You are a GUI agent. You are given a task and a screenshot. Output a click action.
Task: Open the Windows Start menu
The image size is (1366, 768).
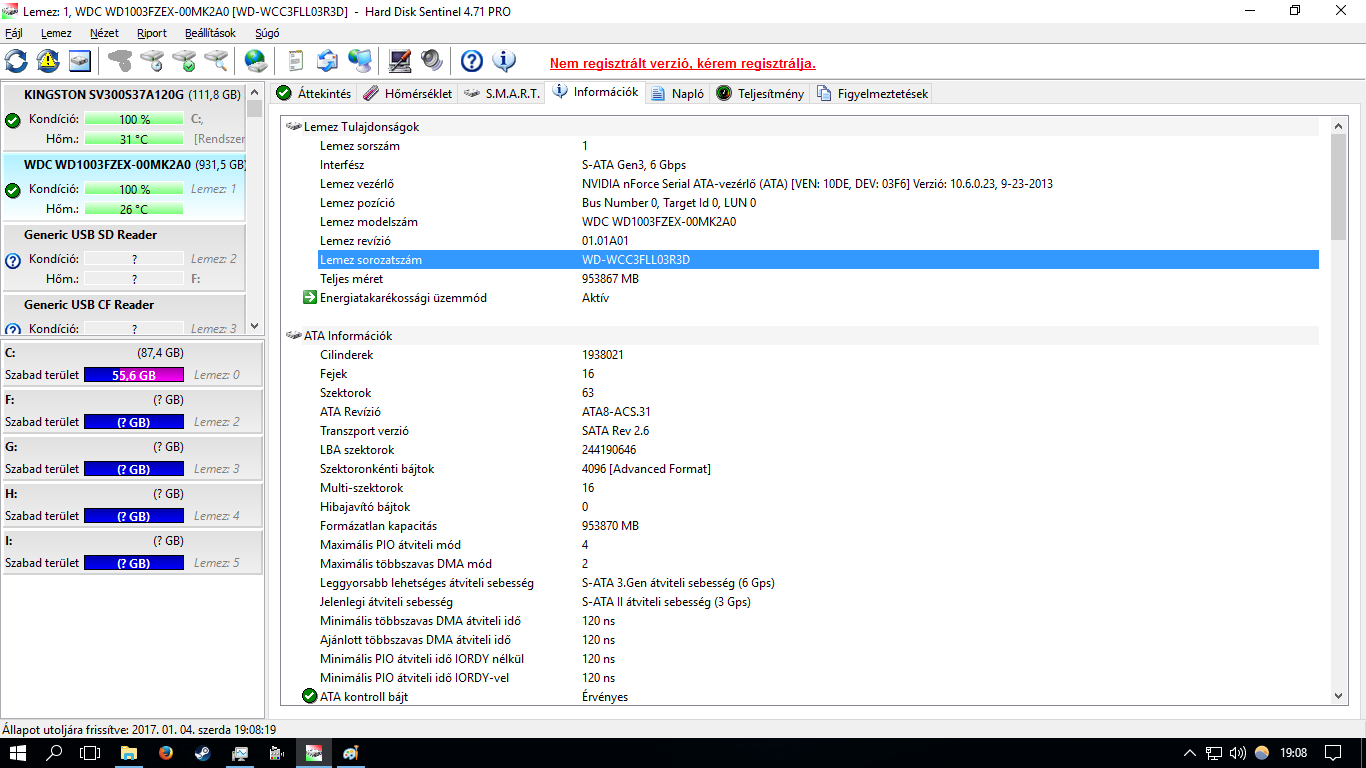(x=18, y=752)
